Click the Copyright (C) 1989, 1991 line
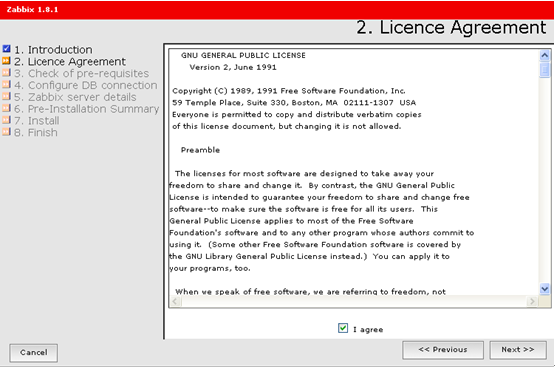This screenshot has width=555, height=367. point(289,91)
